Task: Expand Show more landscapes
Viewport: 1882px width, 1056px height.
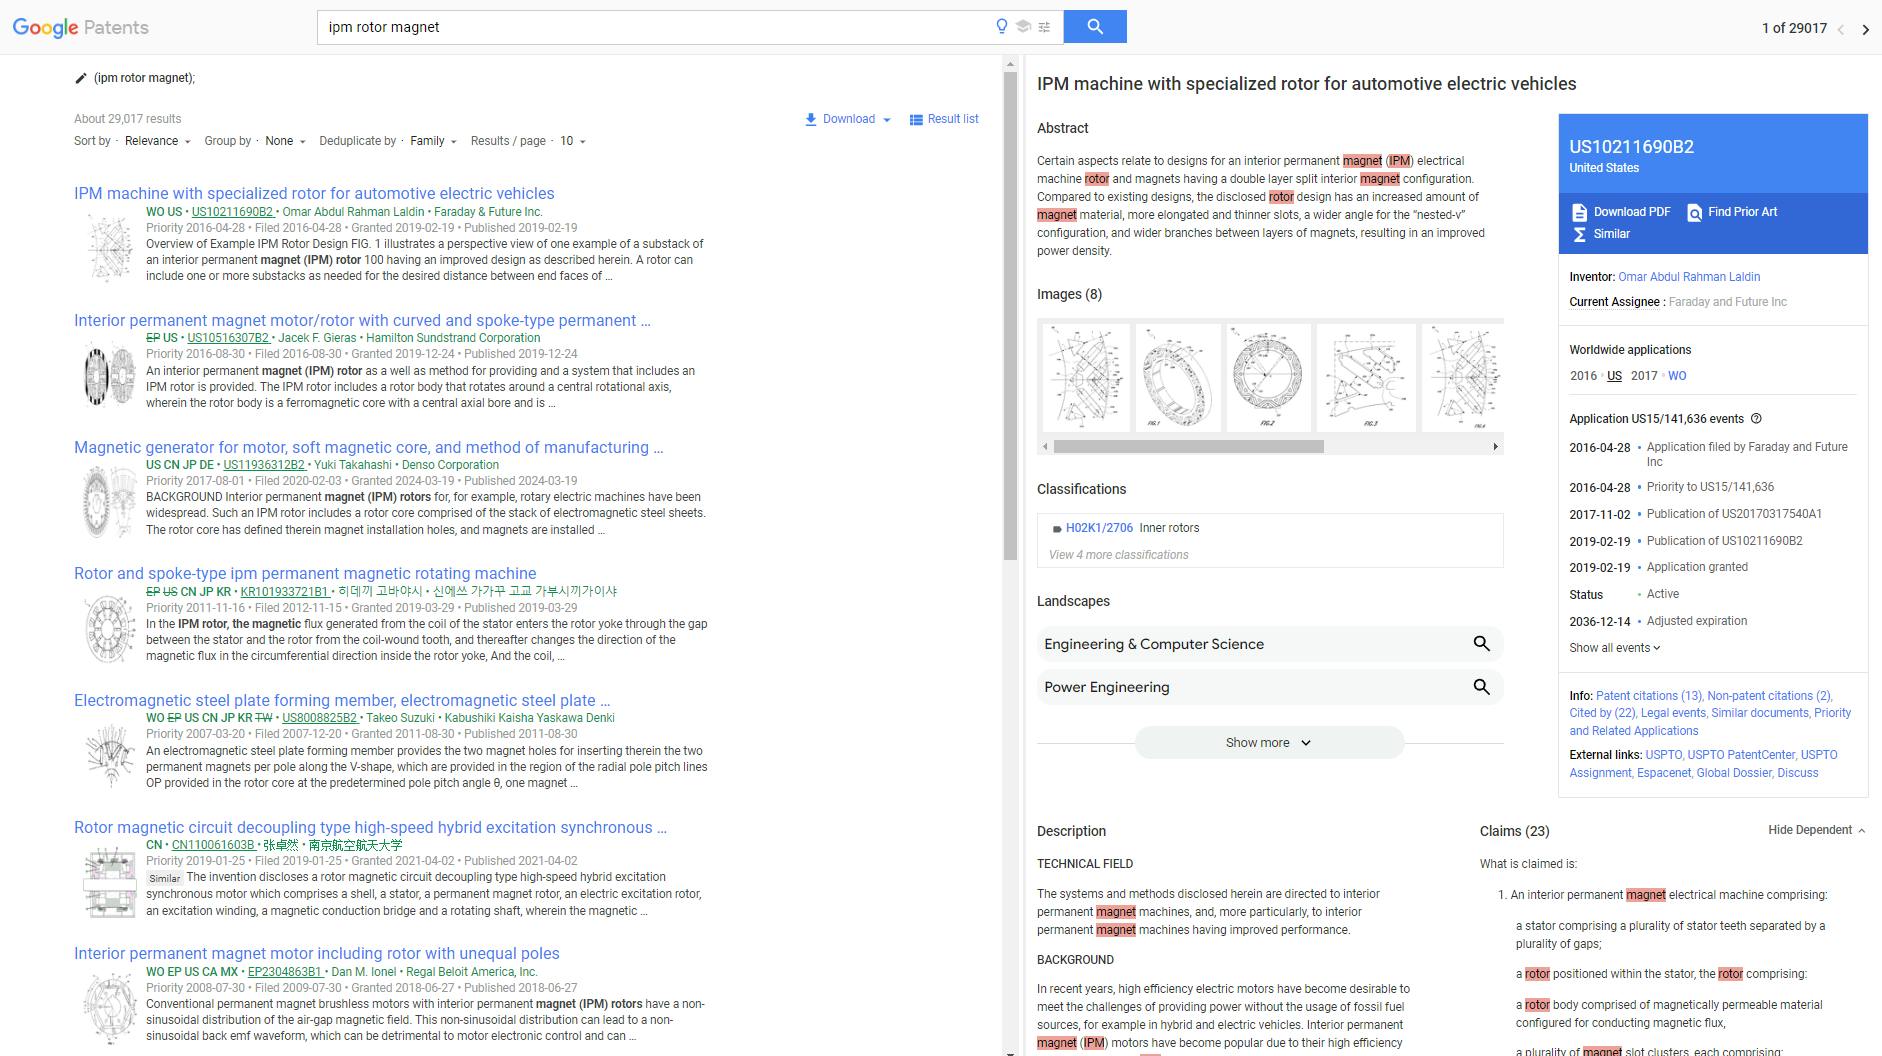Action: [x=1269, y=743]
